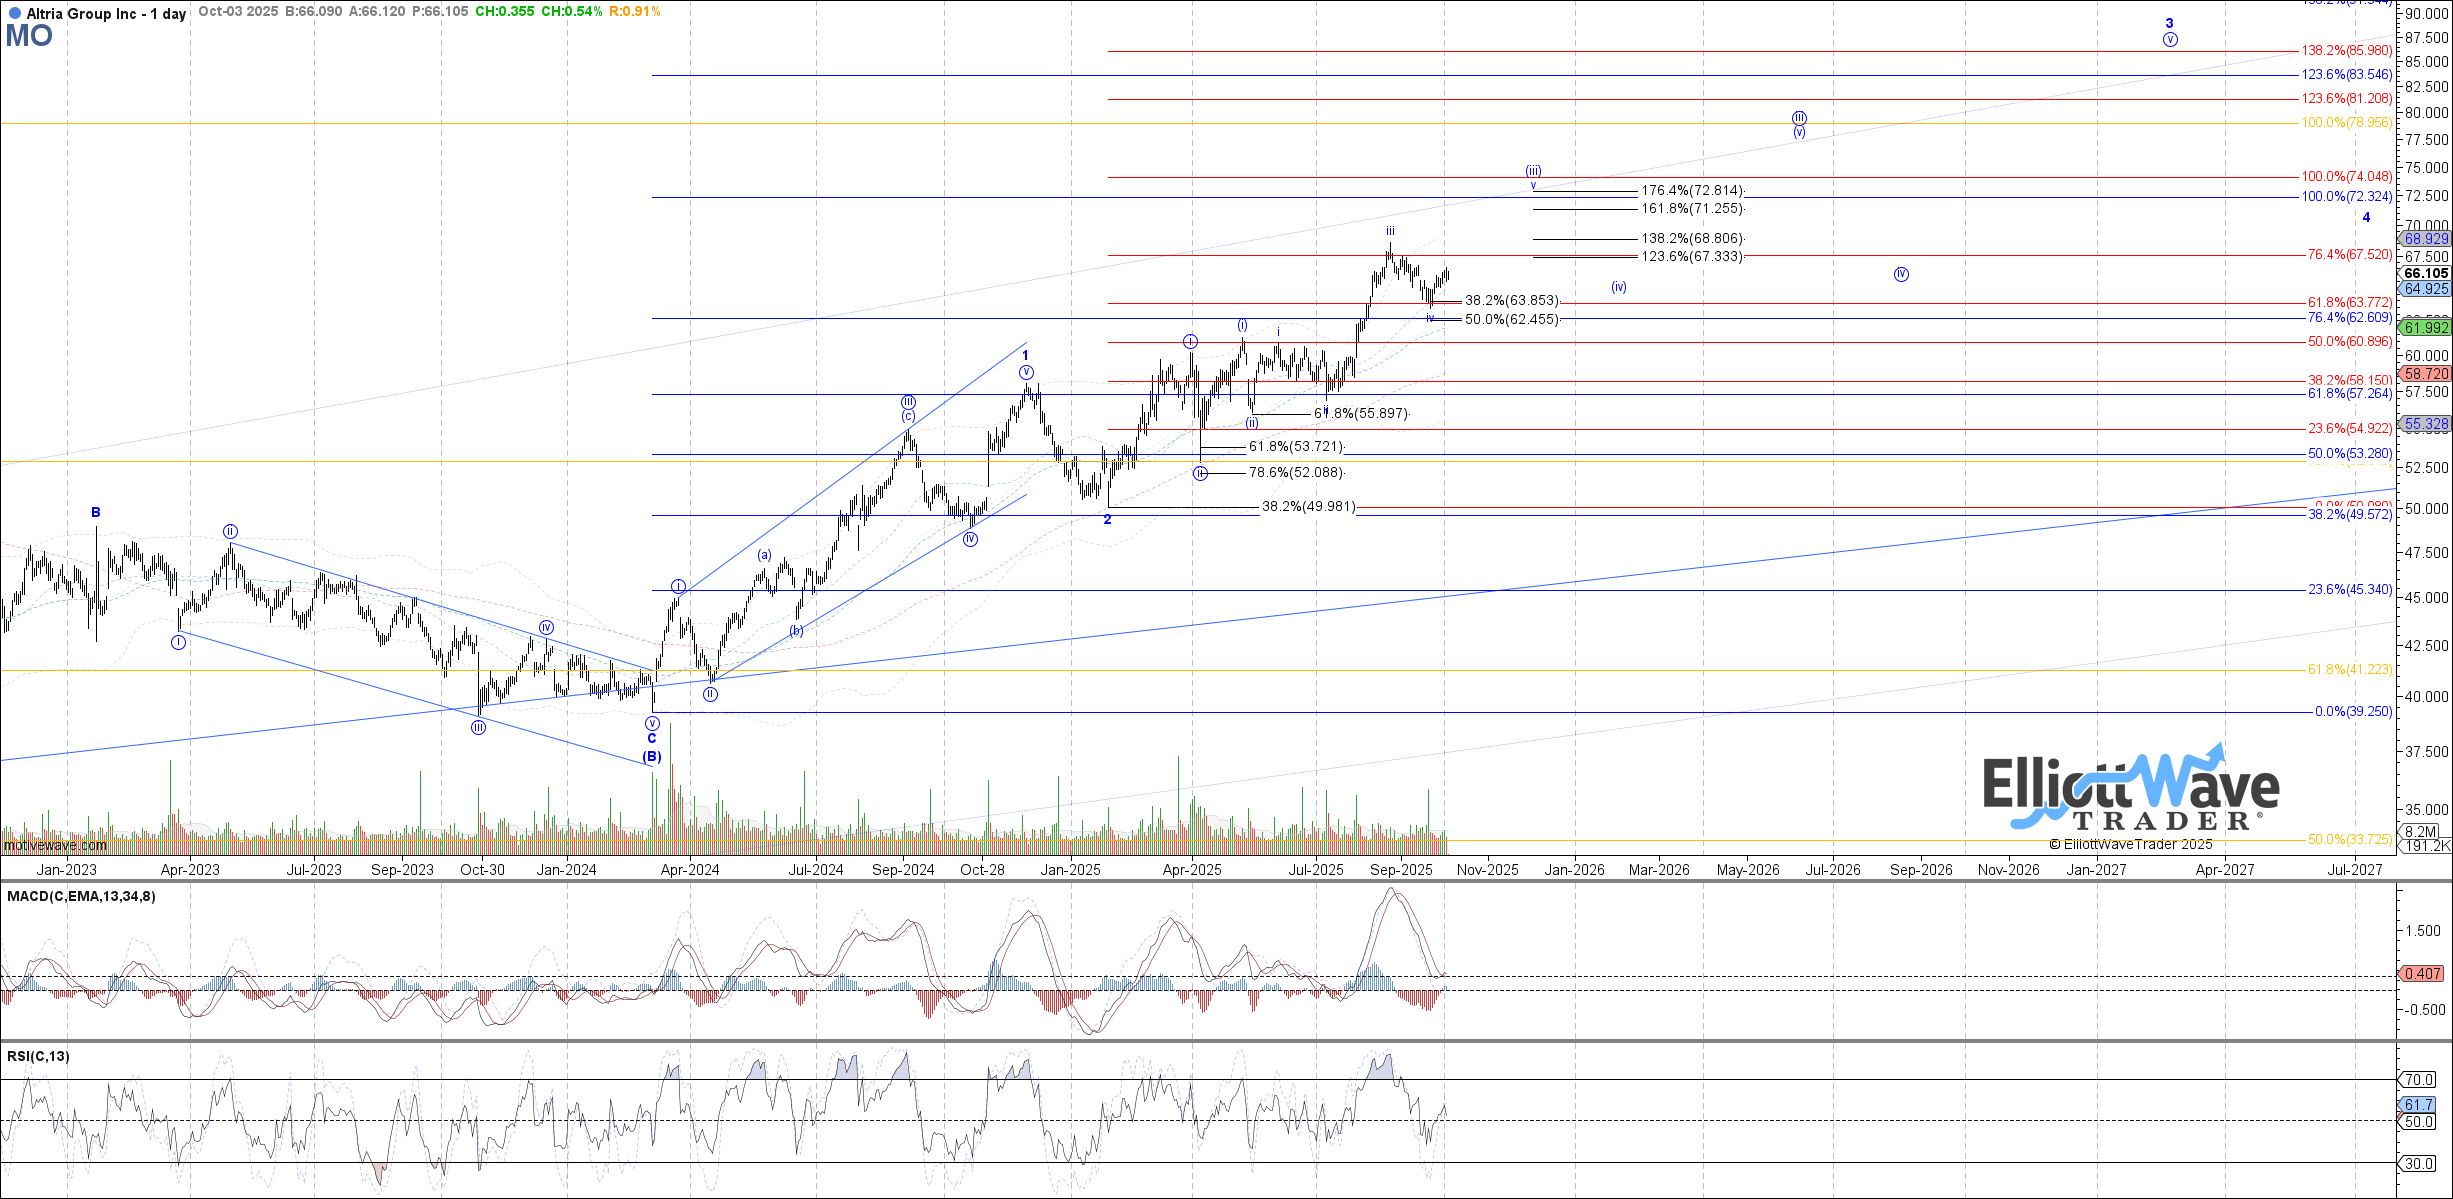This screenshot has width=2453, height=1199.
Task: Click the blue B wave label near early 2023
Action: [96, 513]
